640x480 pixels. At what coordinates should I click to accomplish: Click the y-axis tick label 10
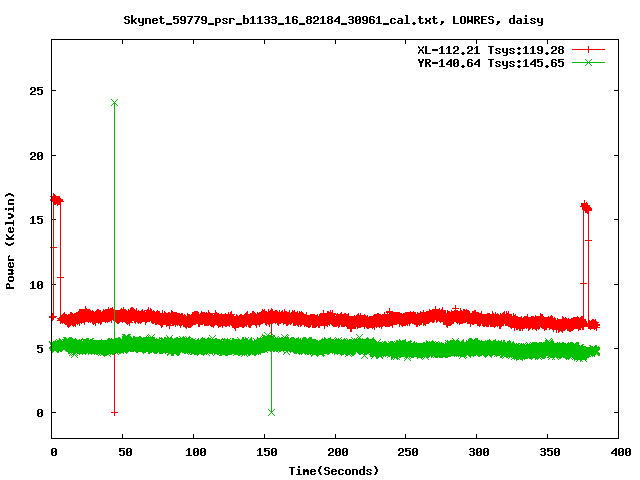(x=36, y=285)
